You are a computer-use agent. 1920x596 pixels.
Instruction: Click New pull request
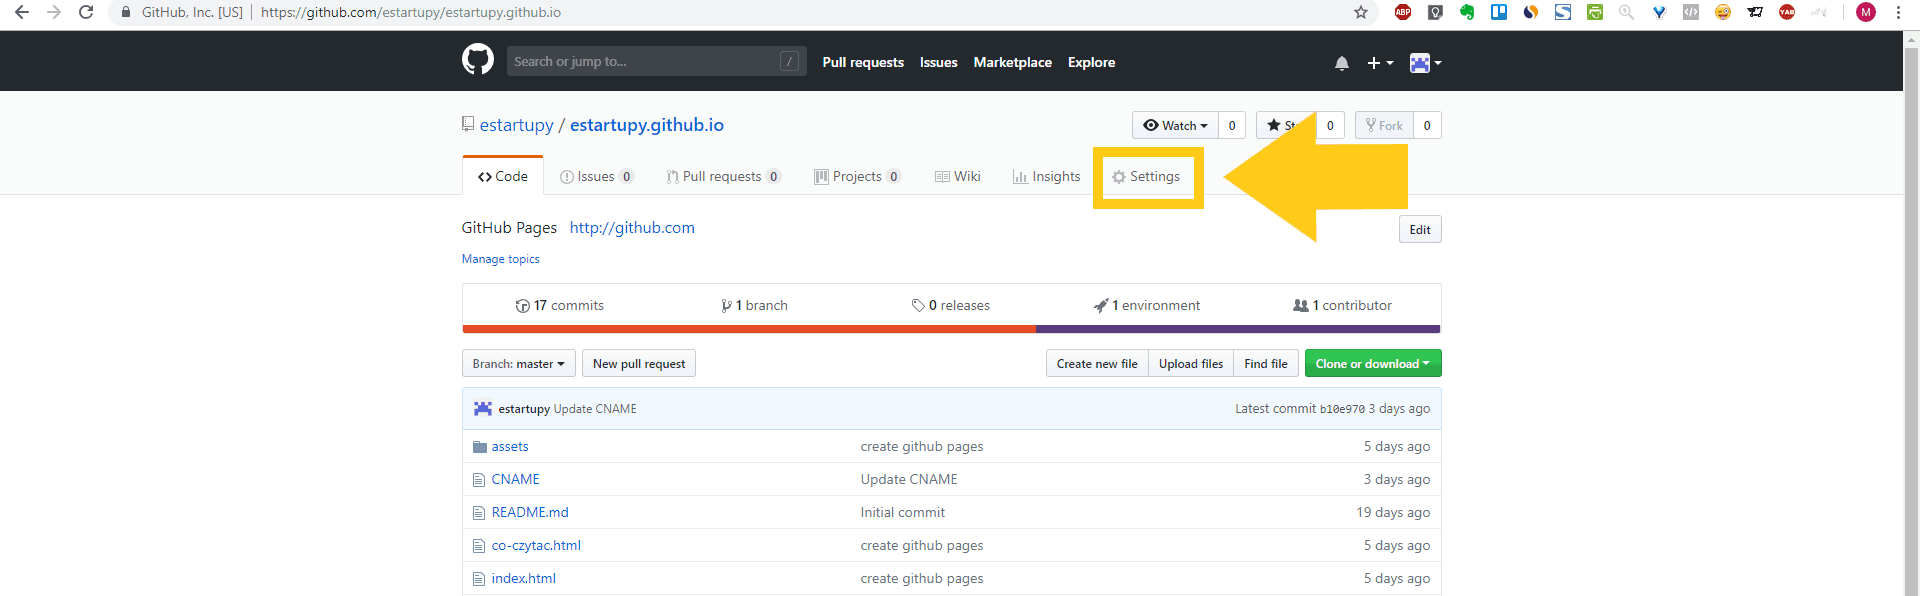639,363
